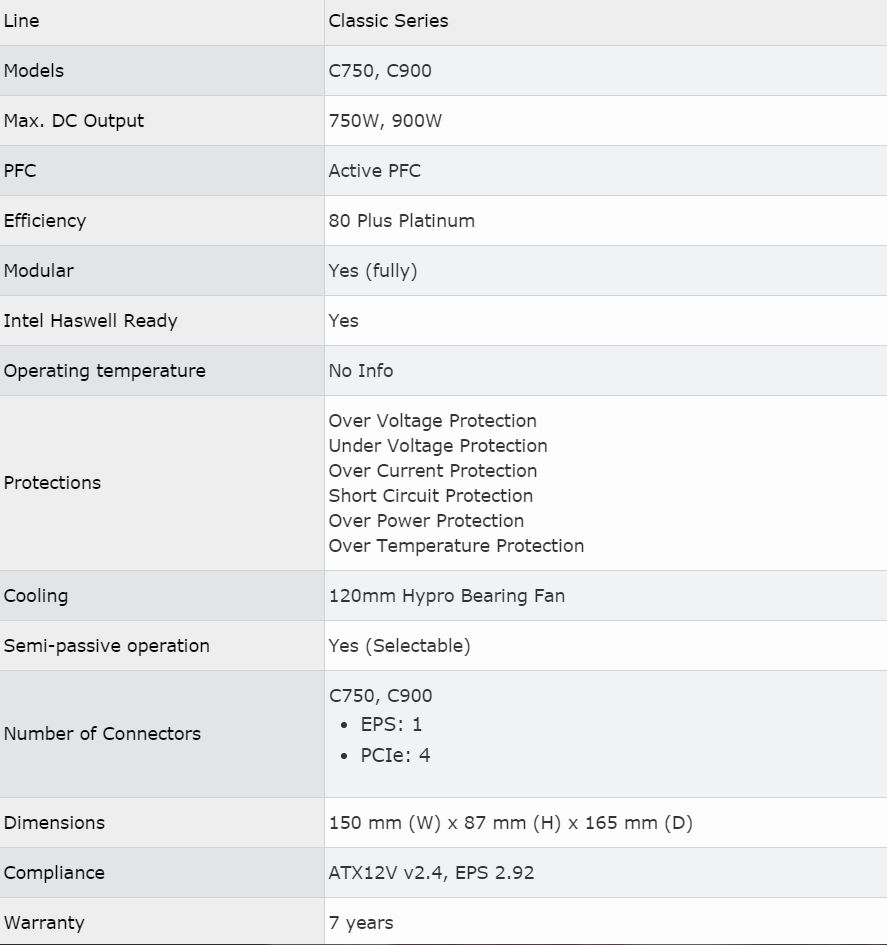Click the "750W, 900W" output value

[385, 121]
